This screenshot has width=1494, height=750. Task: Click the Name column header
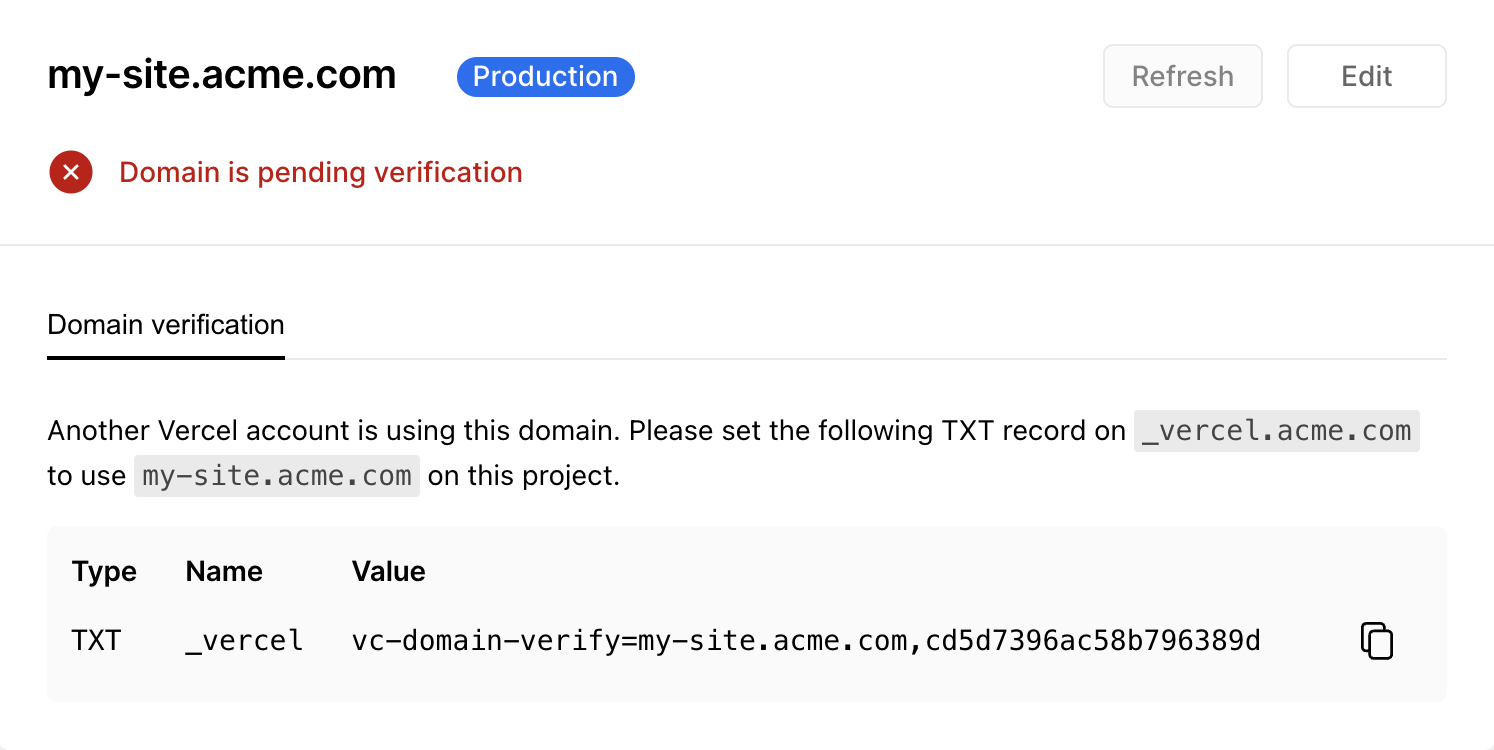pyautogui.click(x=224, y=571)
